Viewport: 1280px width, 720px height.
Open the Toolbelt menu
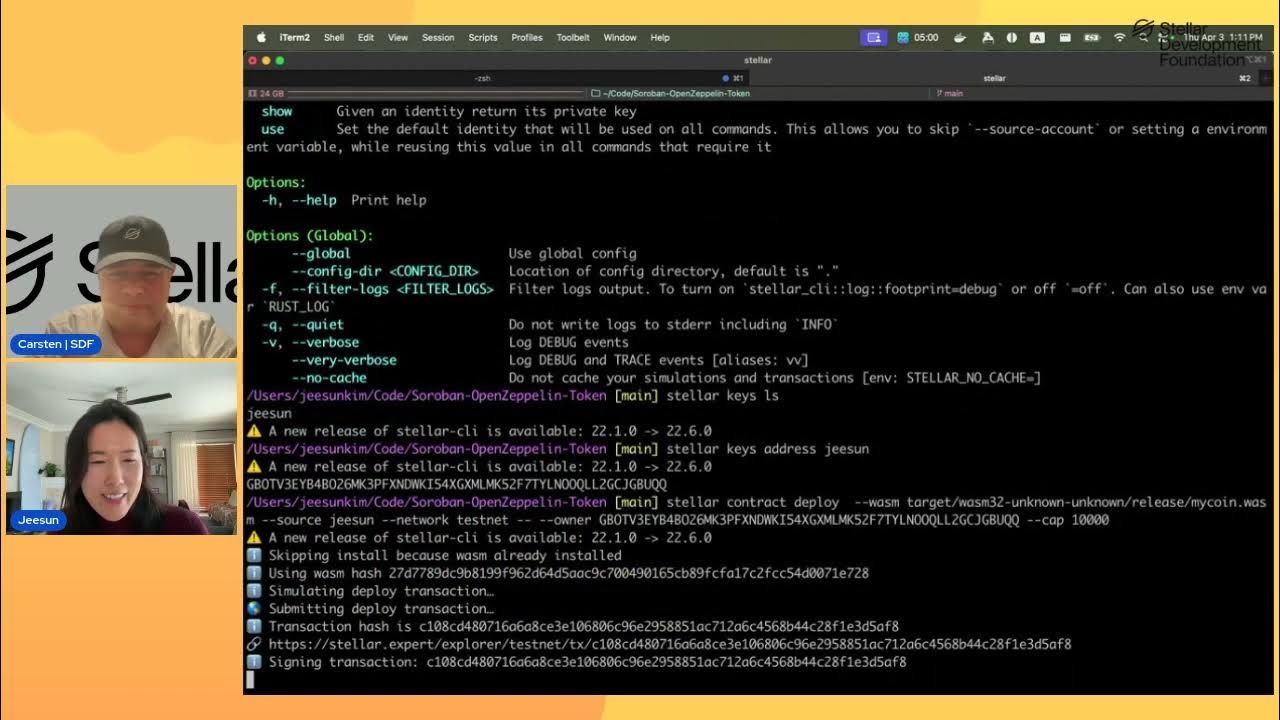pyautogui.click(x=573, y=37)
